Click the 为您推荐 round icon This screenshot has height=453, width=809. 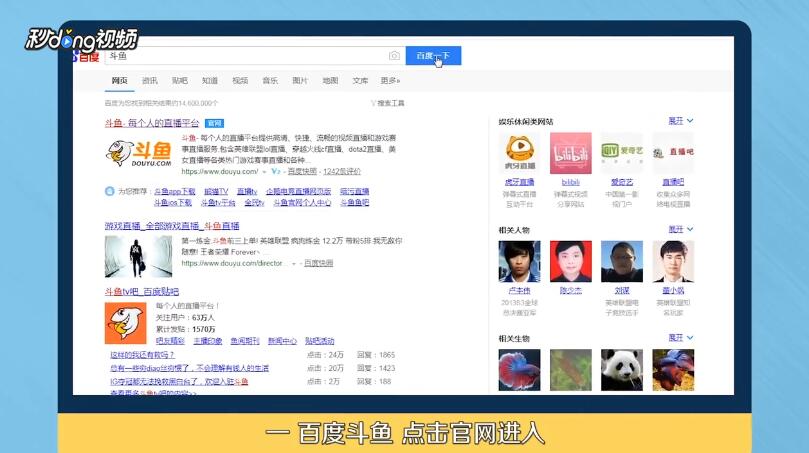tap(109, 191)
